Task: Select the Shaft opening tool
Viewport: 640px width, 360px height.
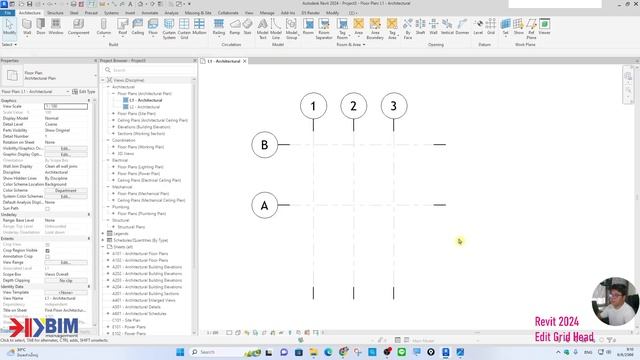Action: 420,27
